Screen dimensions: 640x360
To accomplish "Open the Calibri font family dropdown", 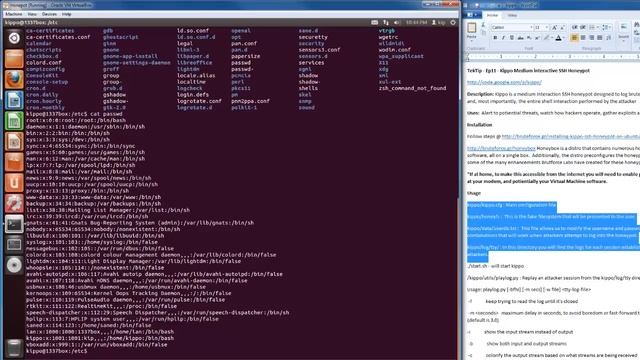I will (531, 27).
